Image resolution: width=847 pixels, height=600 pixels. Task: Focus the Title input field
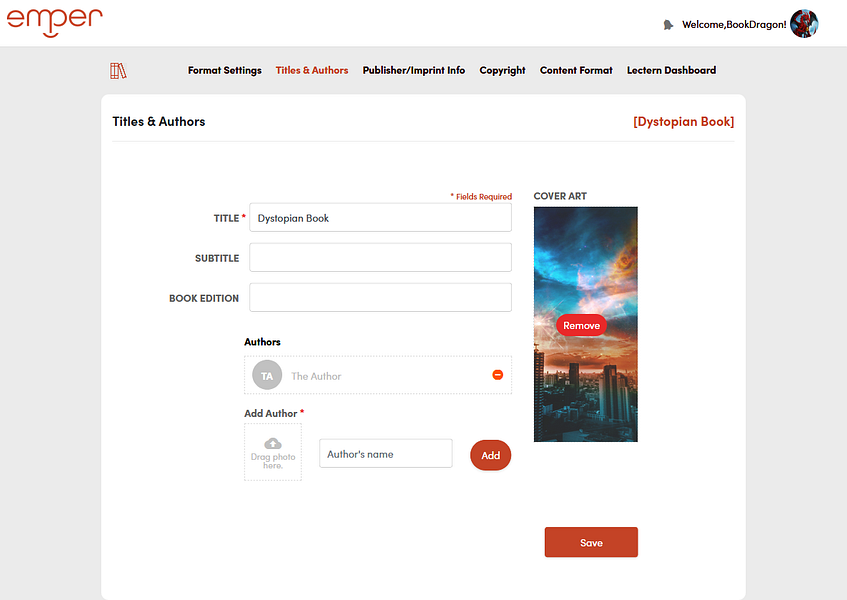[380, 218]
